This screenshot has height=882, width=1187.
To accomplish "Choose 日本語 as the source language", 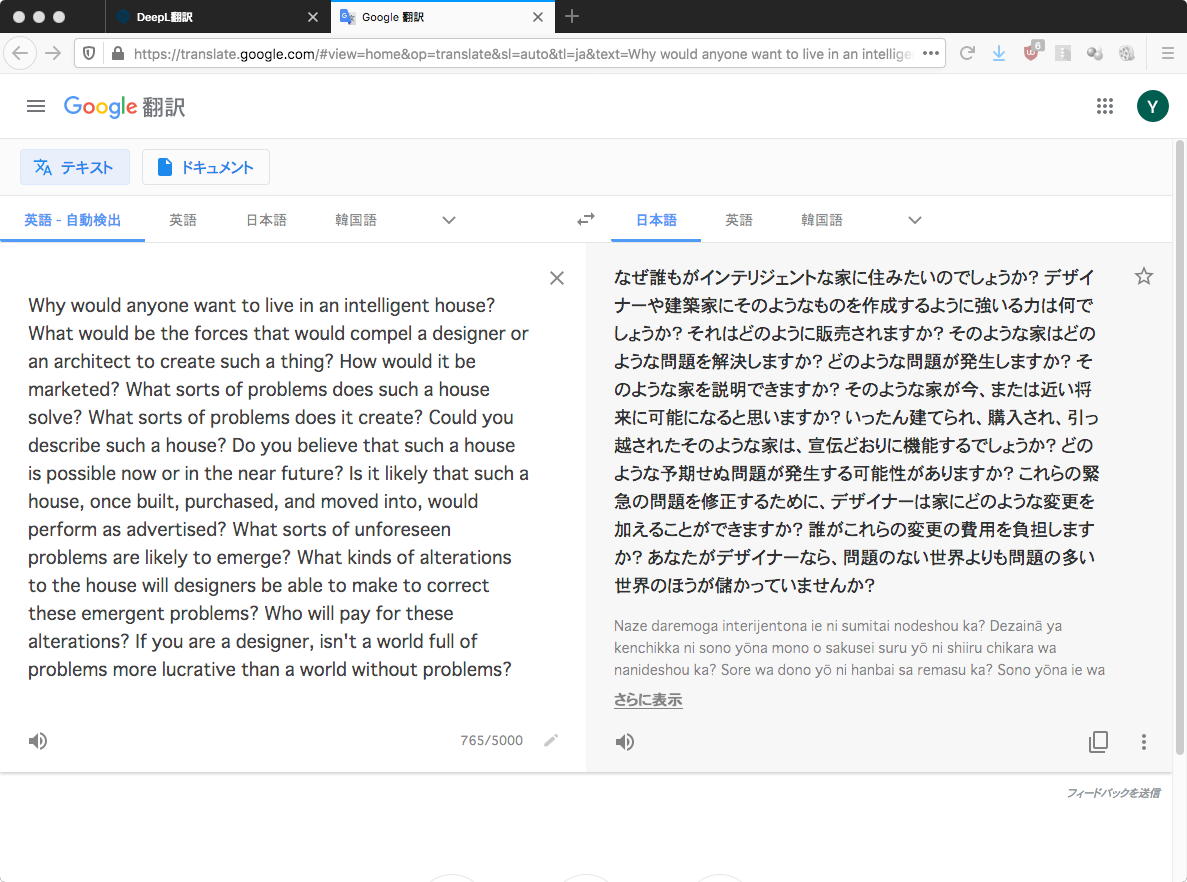I will tap(266, 220).
